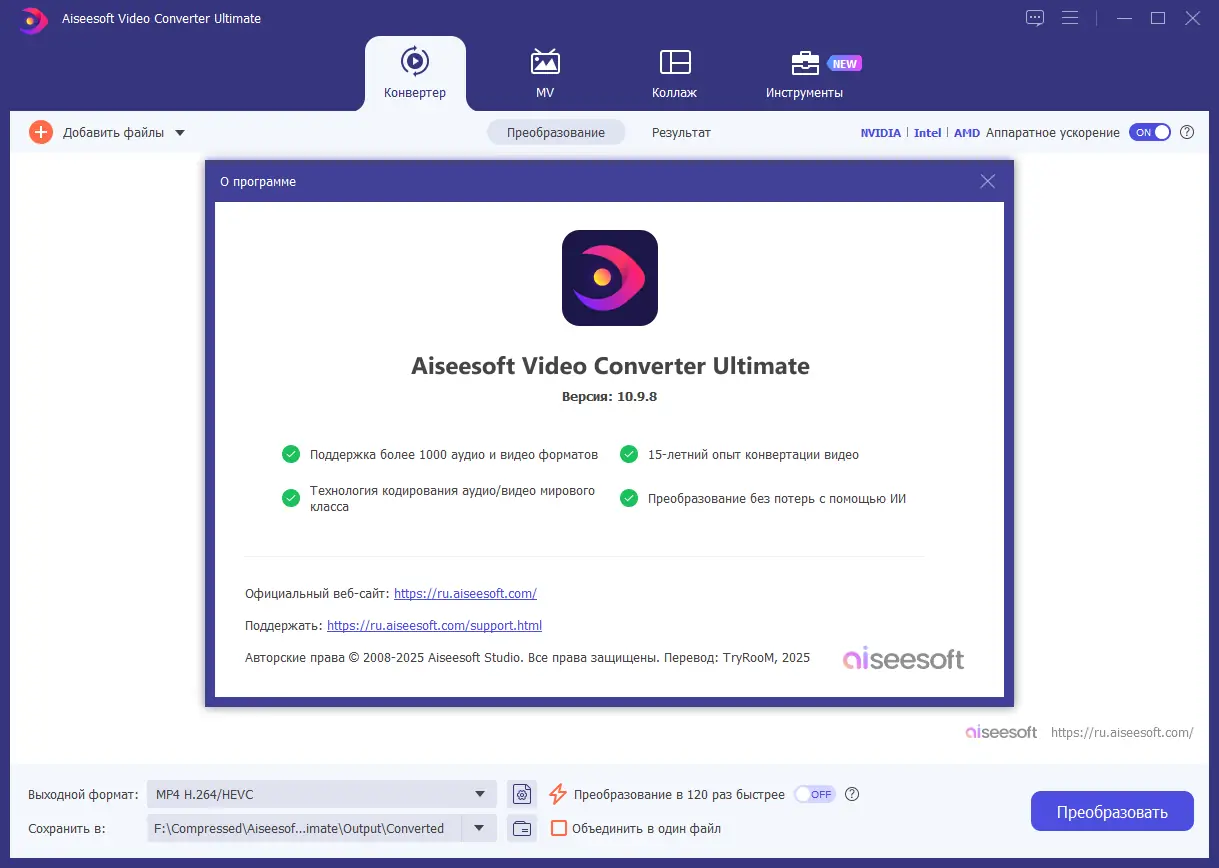The image size is (1219, 868).
Task: Enable Объединить в один файл checkbox
Action: [x=559, y=828]
